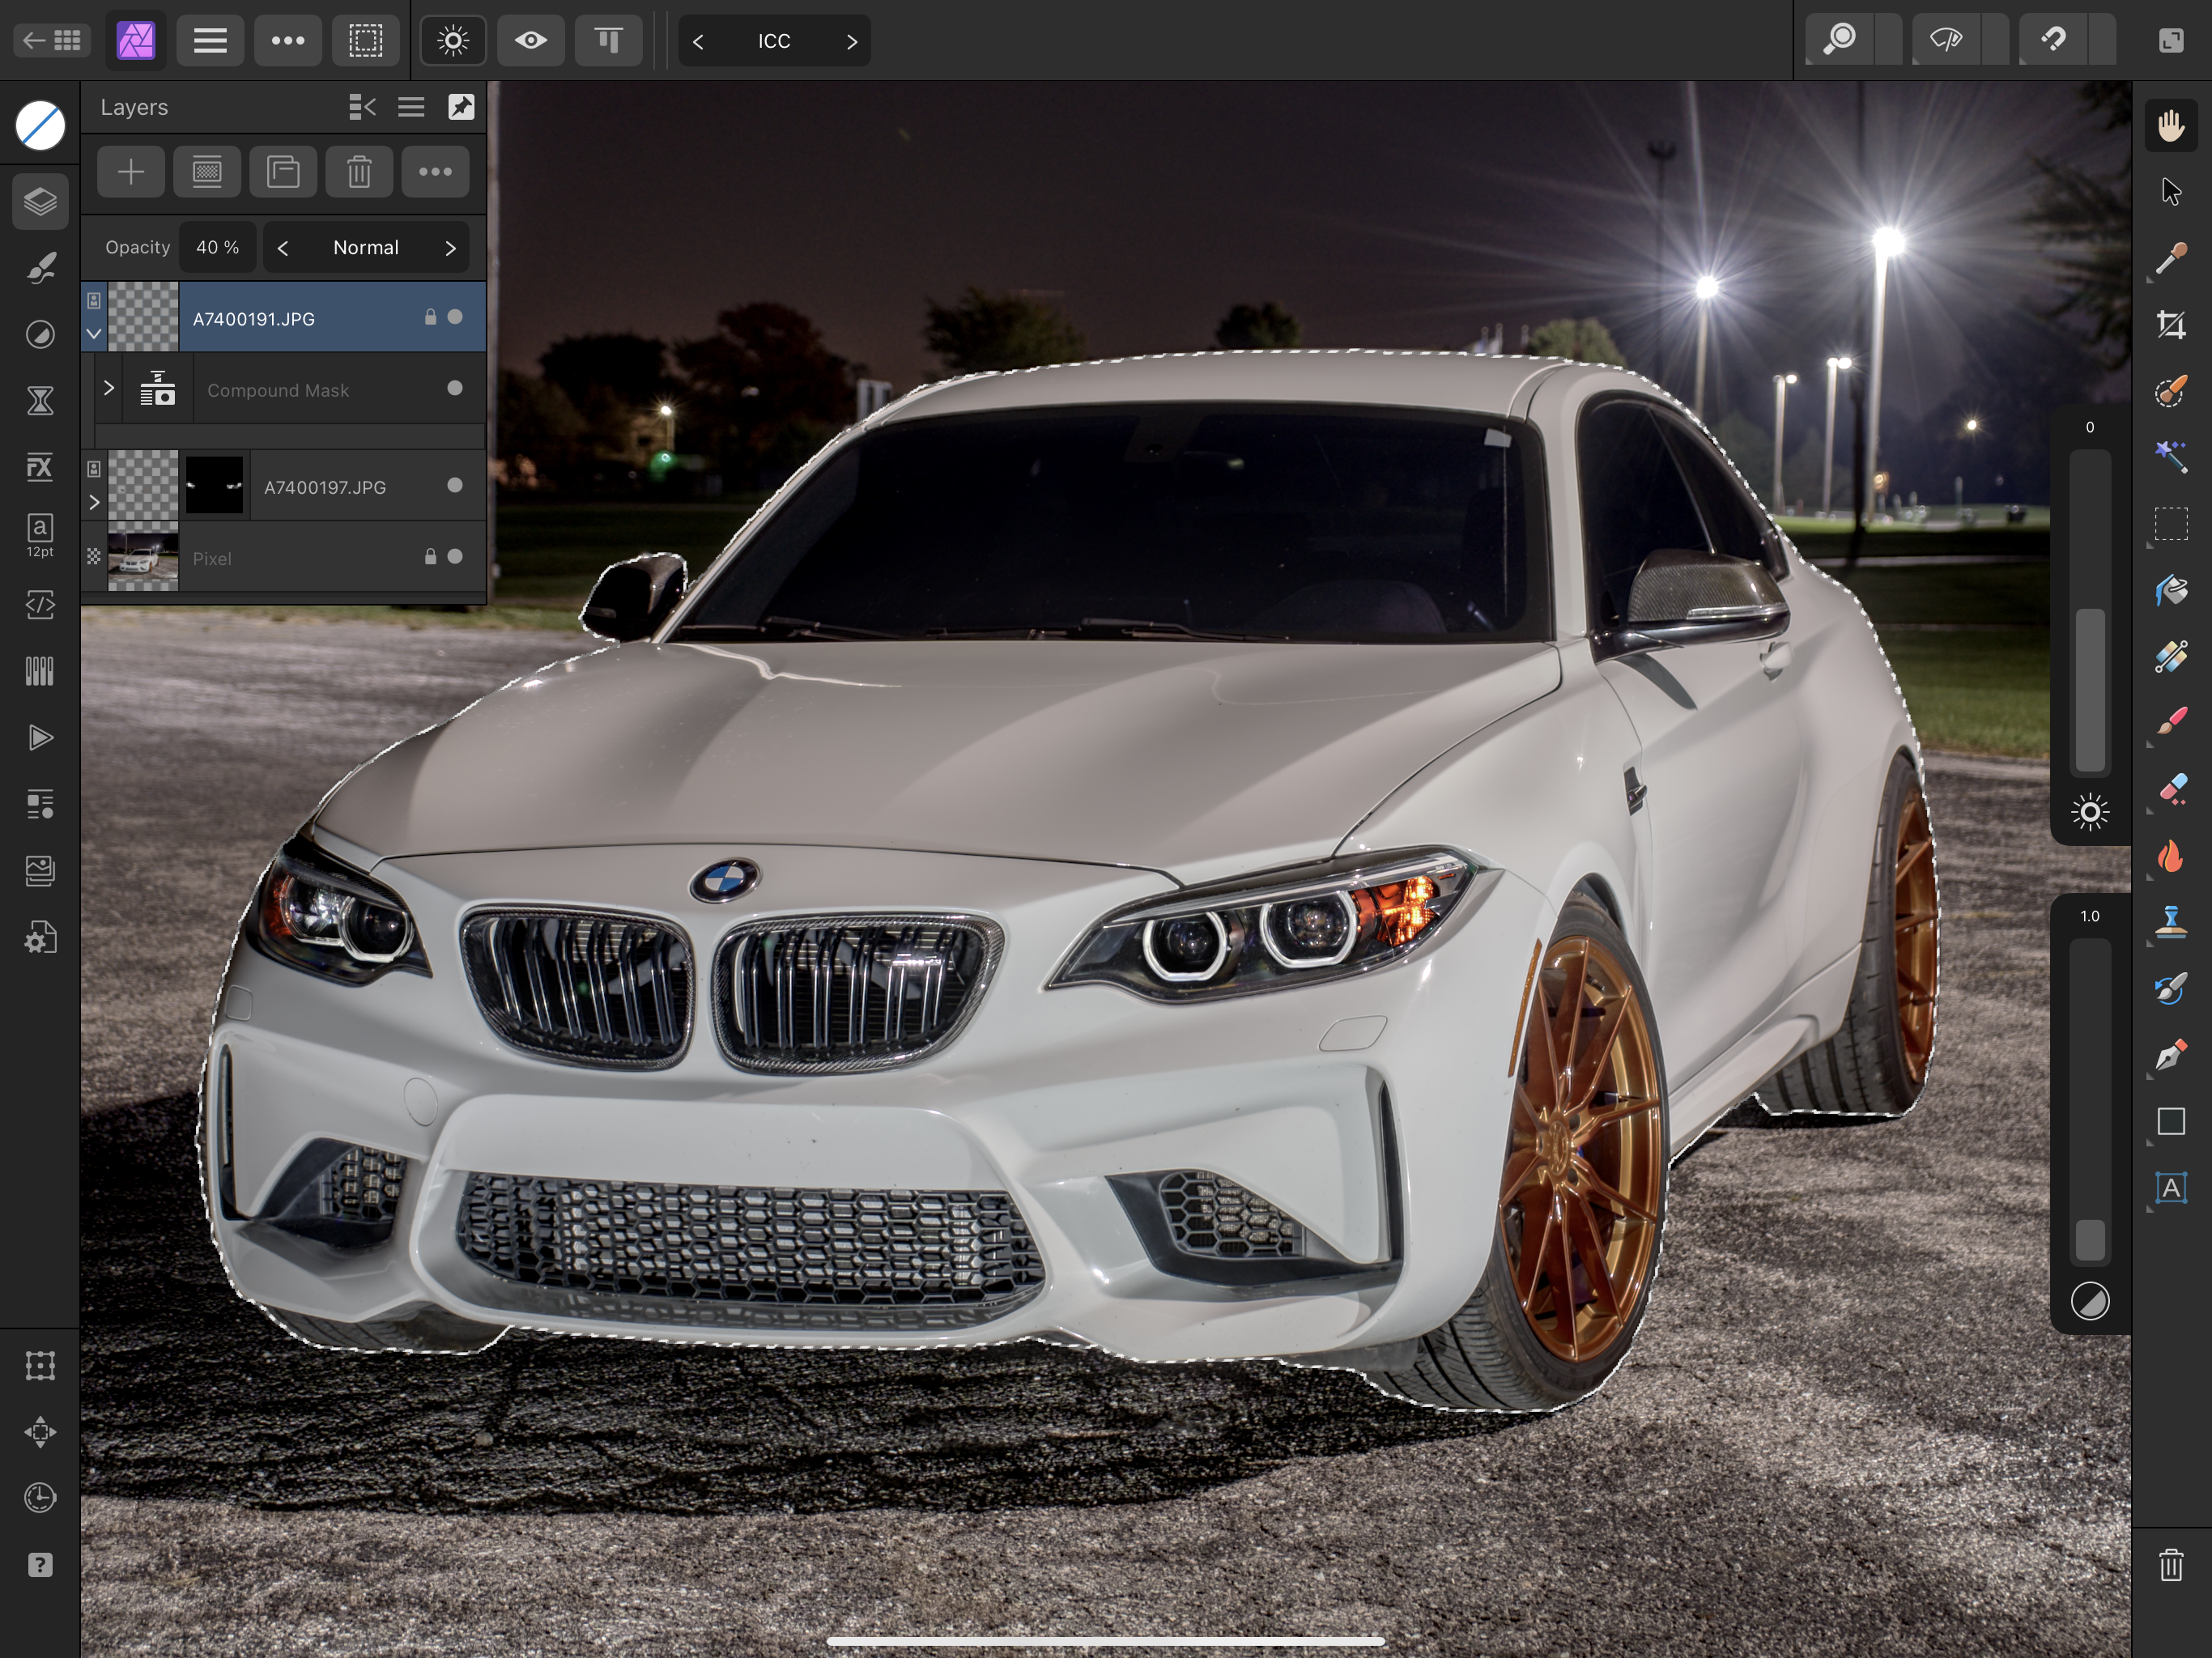Viewport: 2212px width, 1658px height.
Task: Select the Move tool arrow
Action: 2170,191
